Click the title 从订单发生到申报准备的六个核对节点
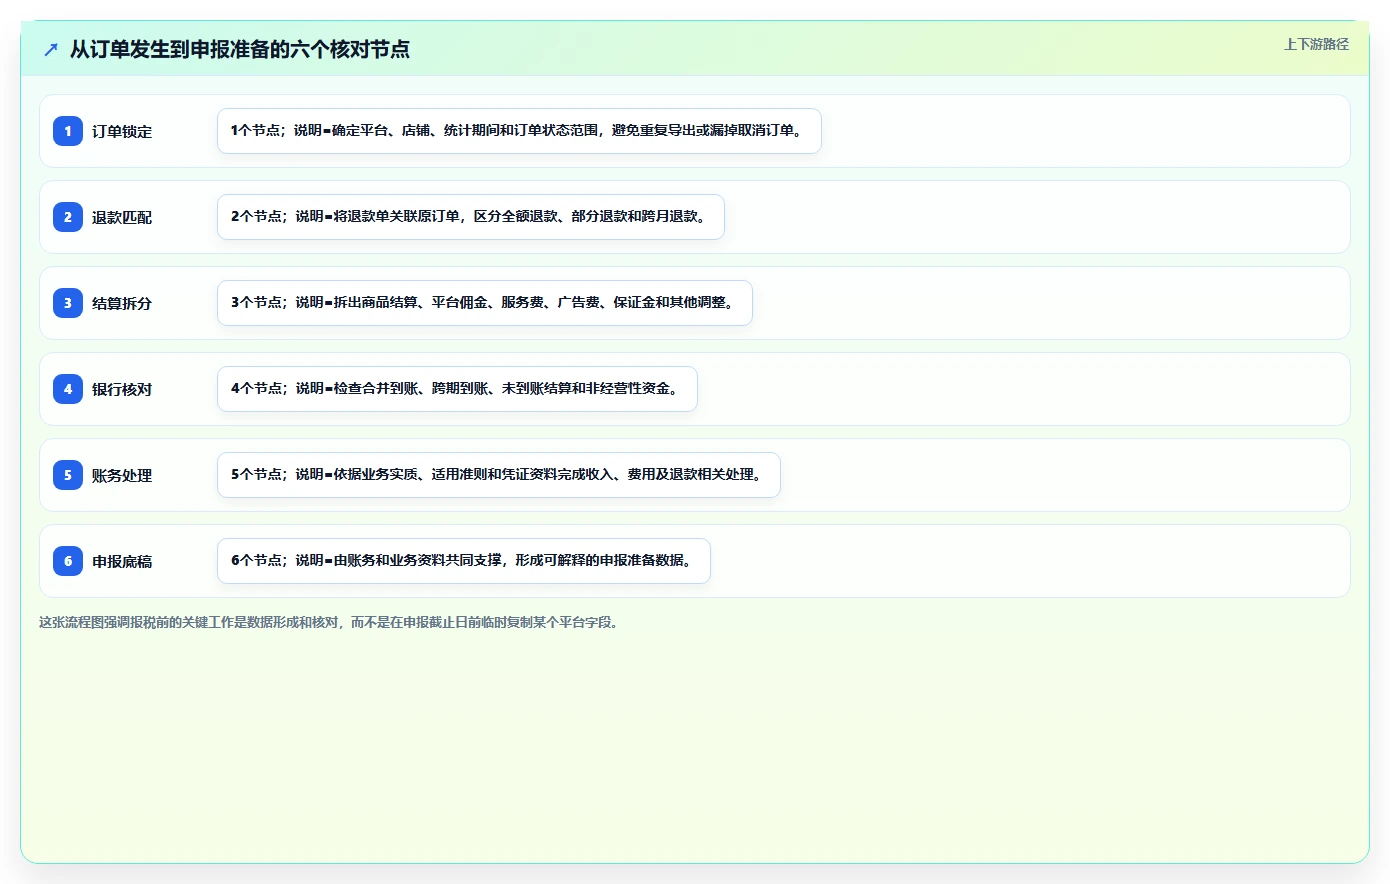The width and height of the screenshot is (1390, 884). 240,49
